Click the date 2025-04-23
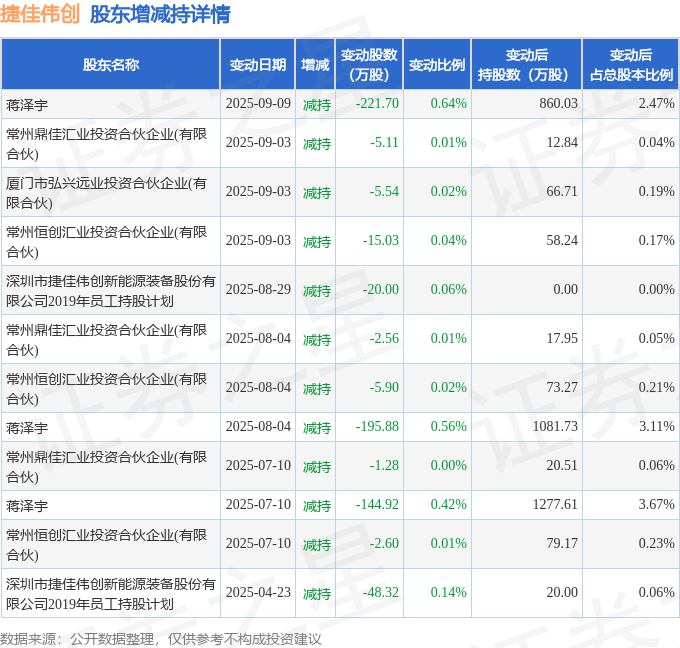The width and height of the screenshot is (680, 648). (x=258, y=592)
